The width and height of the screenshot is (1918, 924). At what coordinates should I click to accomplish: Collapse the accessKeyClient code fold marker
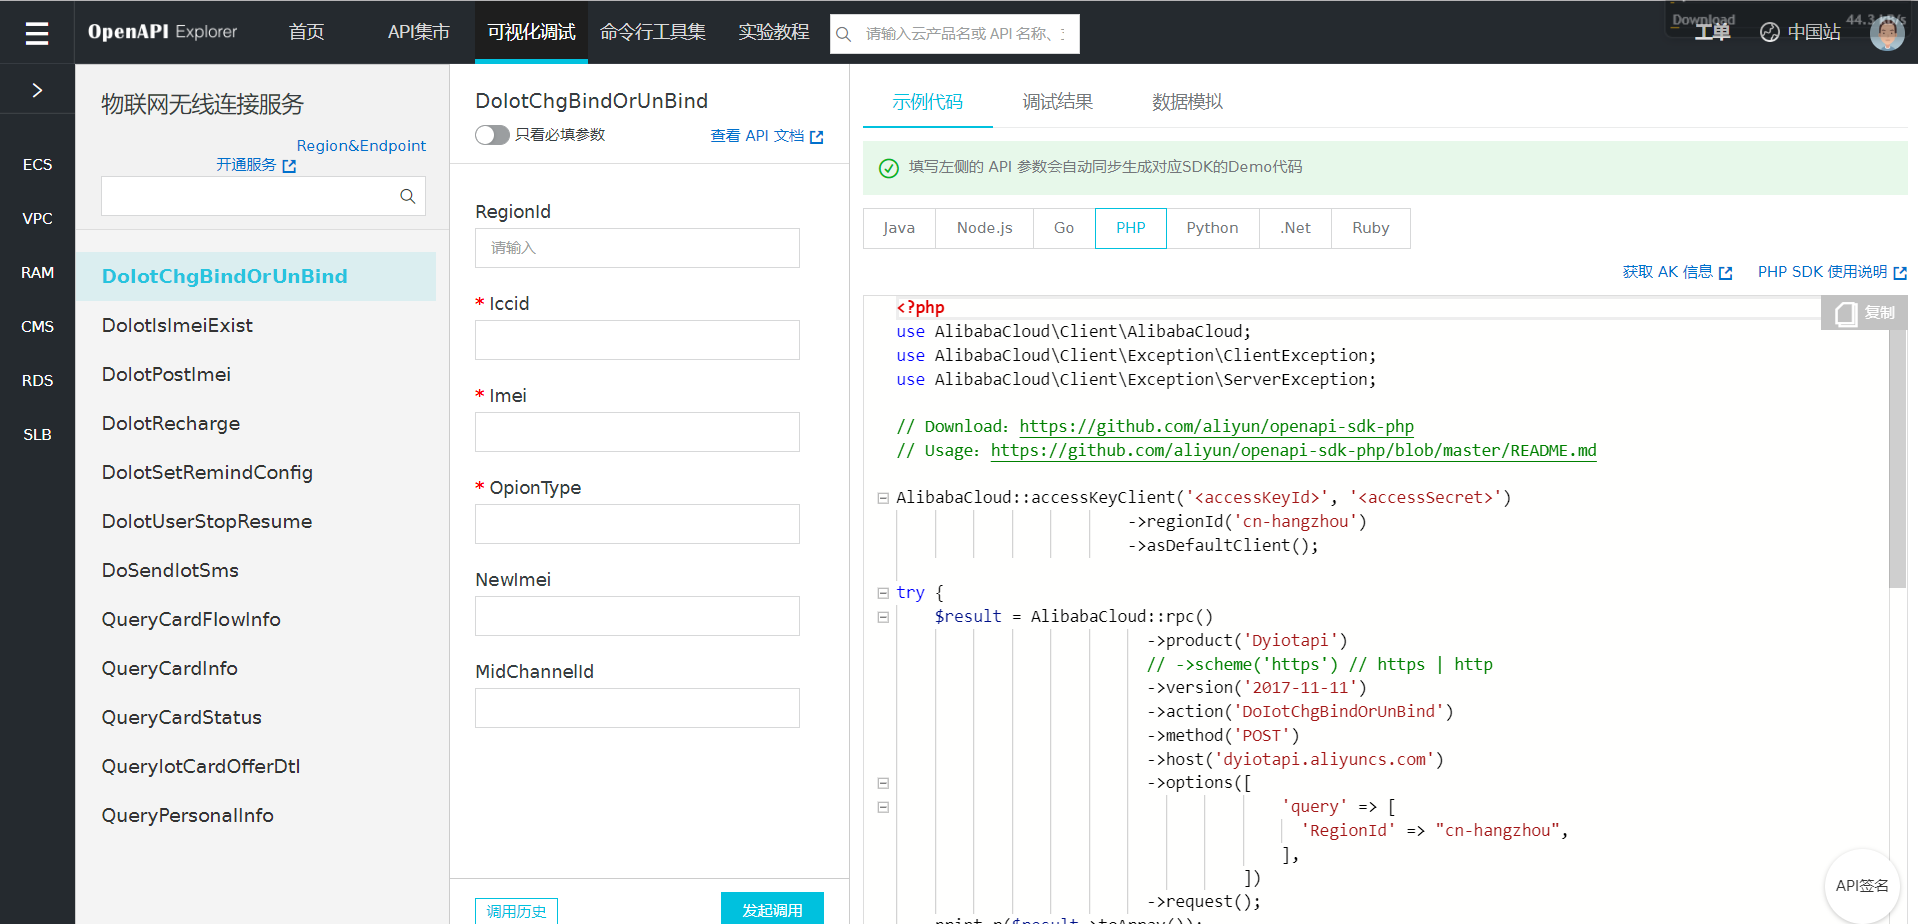(883, 498)
